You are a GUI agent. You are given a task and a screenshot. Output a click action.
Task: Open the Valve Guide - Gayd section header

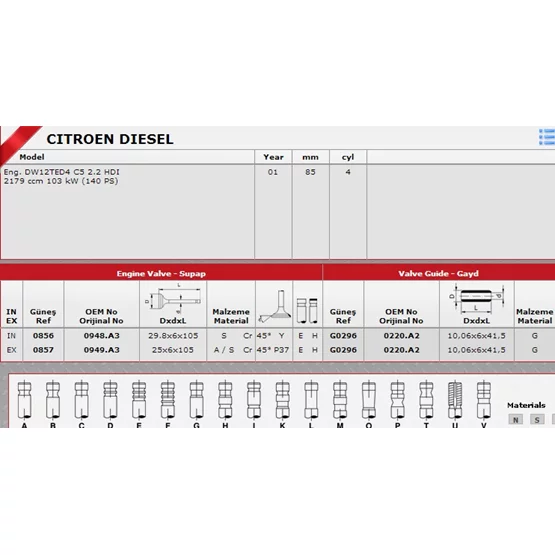pyautogui.click(x=439, y=273)
